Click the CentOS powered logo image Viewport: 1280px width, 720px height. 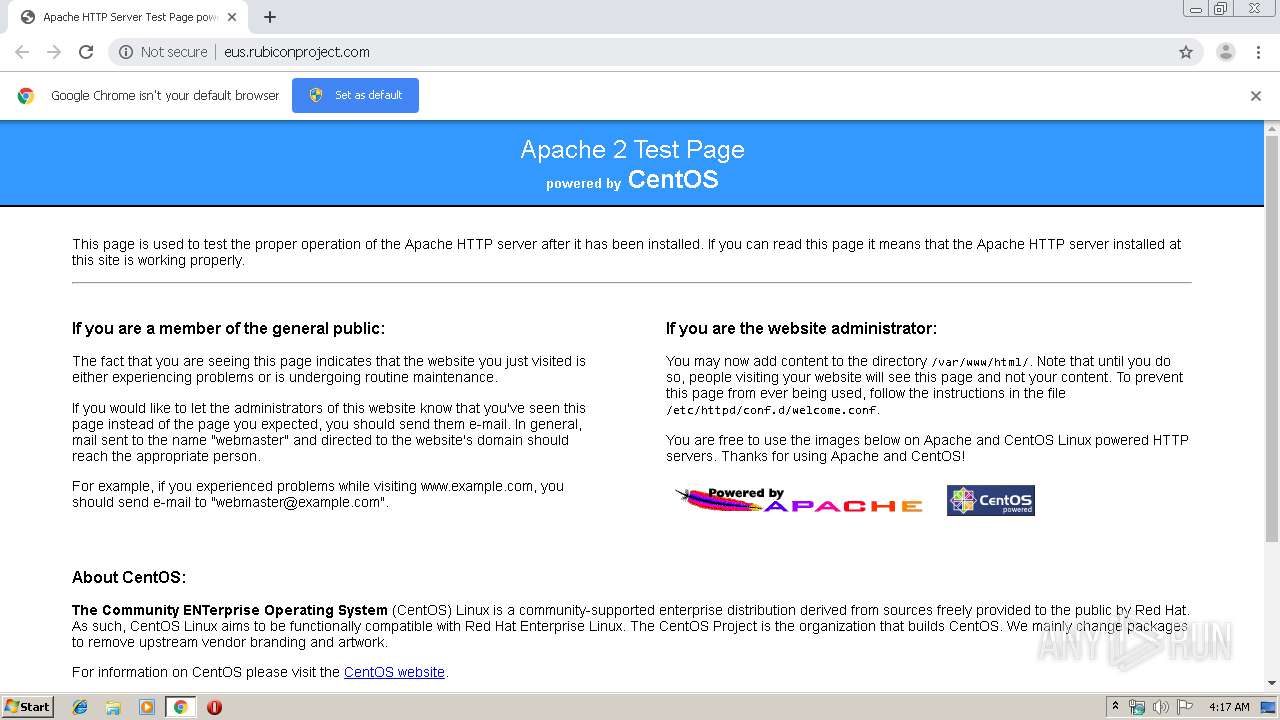pyautogui.click(x=991, y=500)
